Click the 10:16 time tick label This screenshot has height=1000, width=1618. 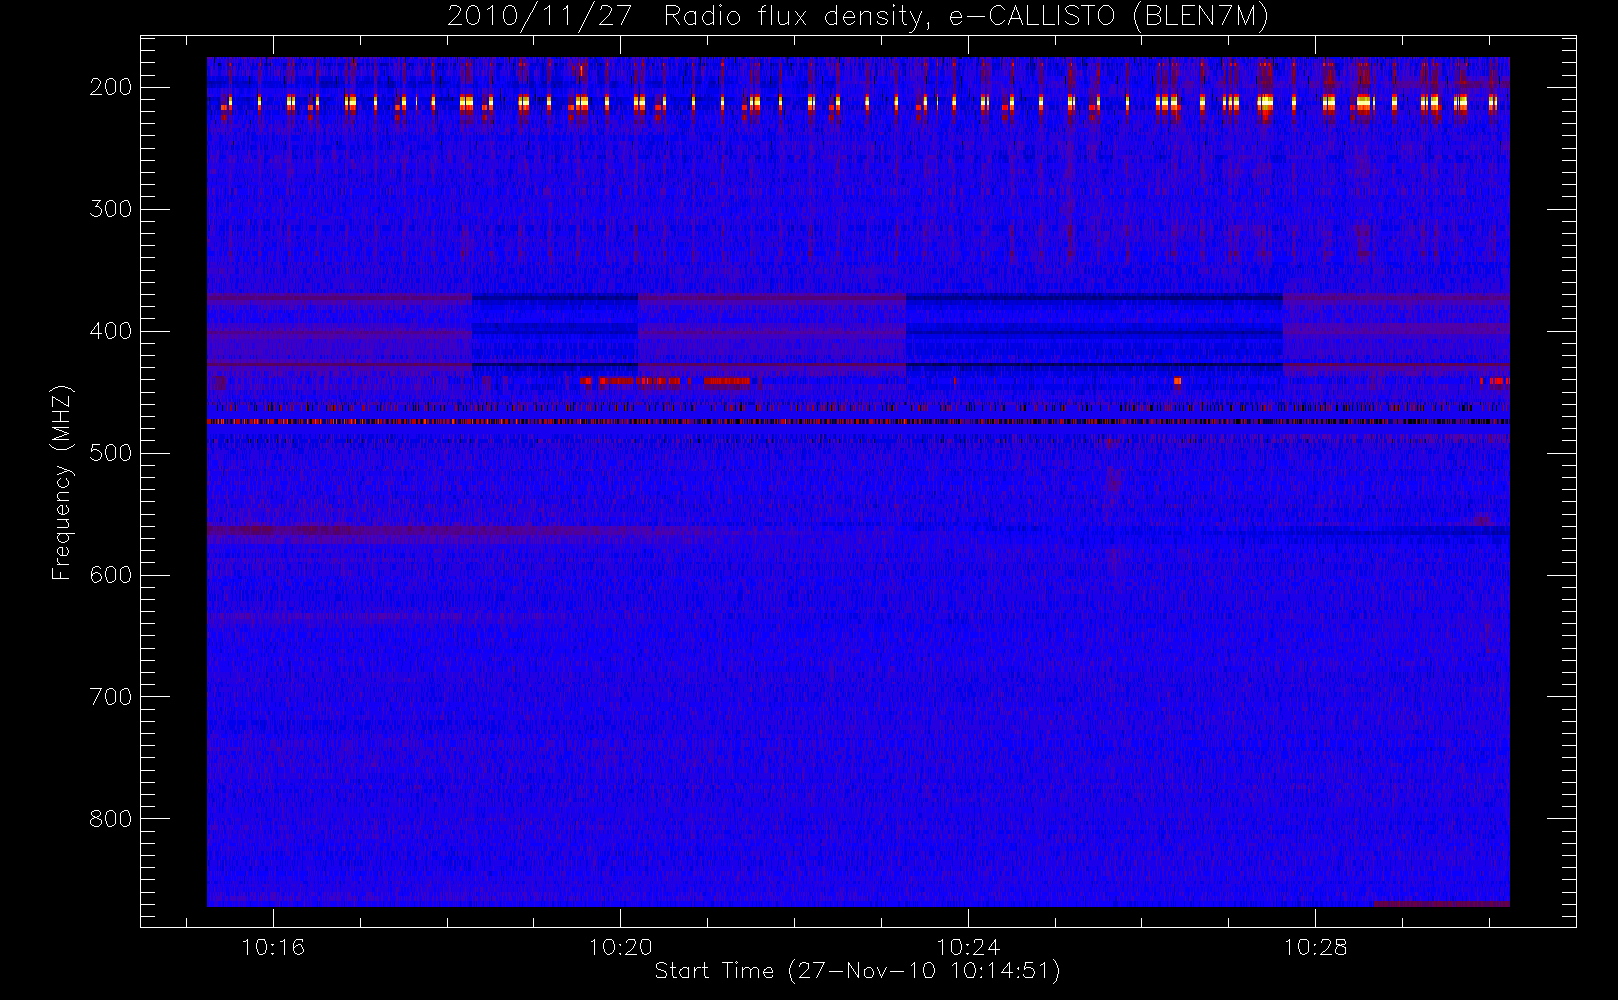tap(273, 947)
